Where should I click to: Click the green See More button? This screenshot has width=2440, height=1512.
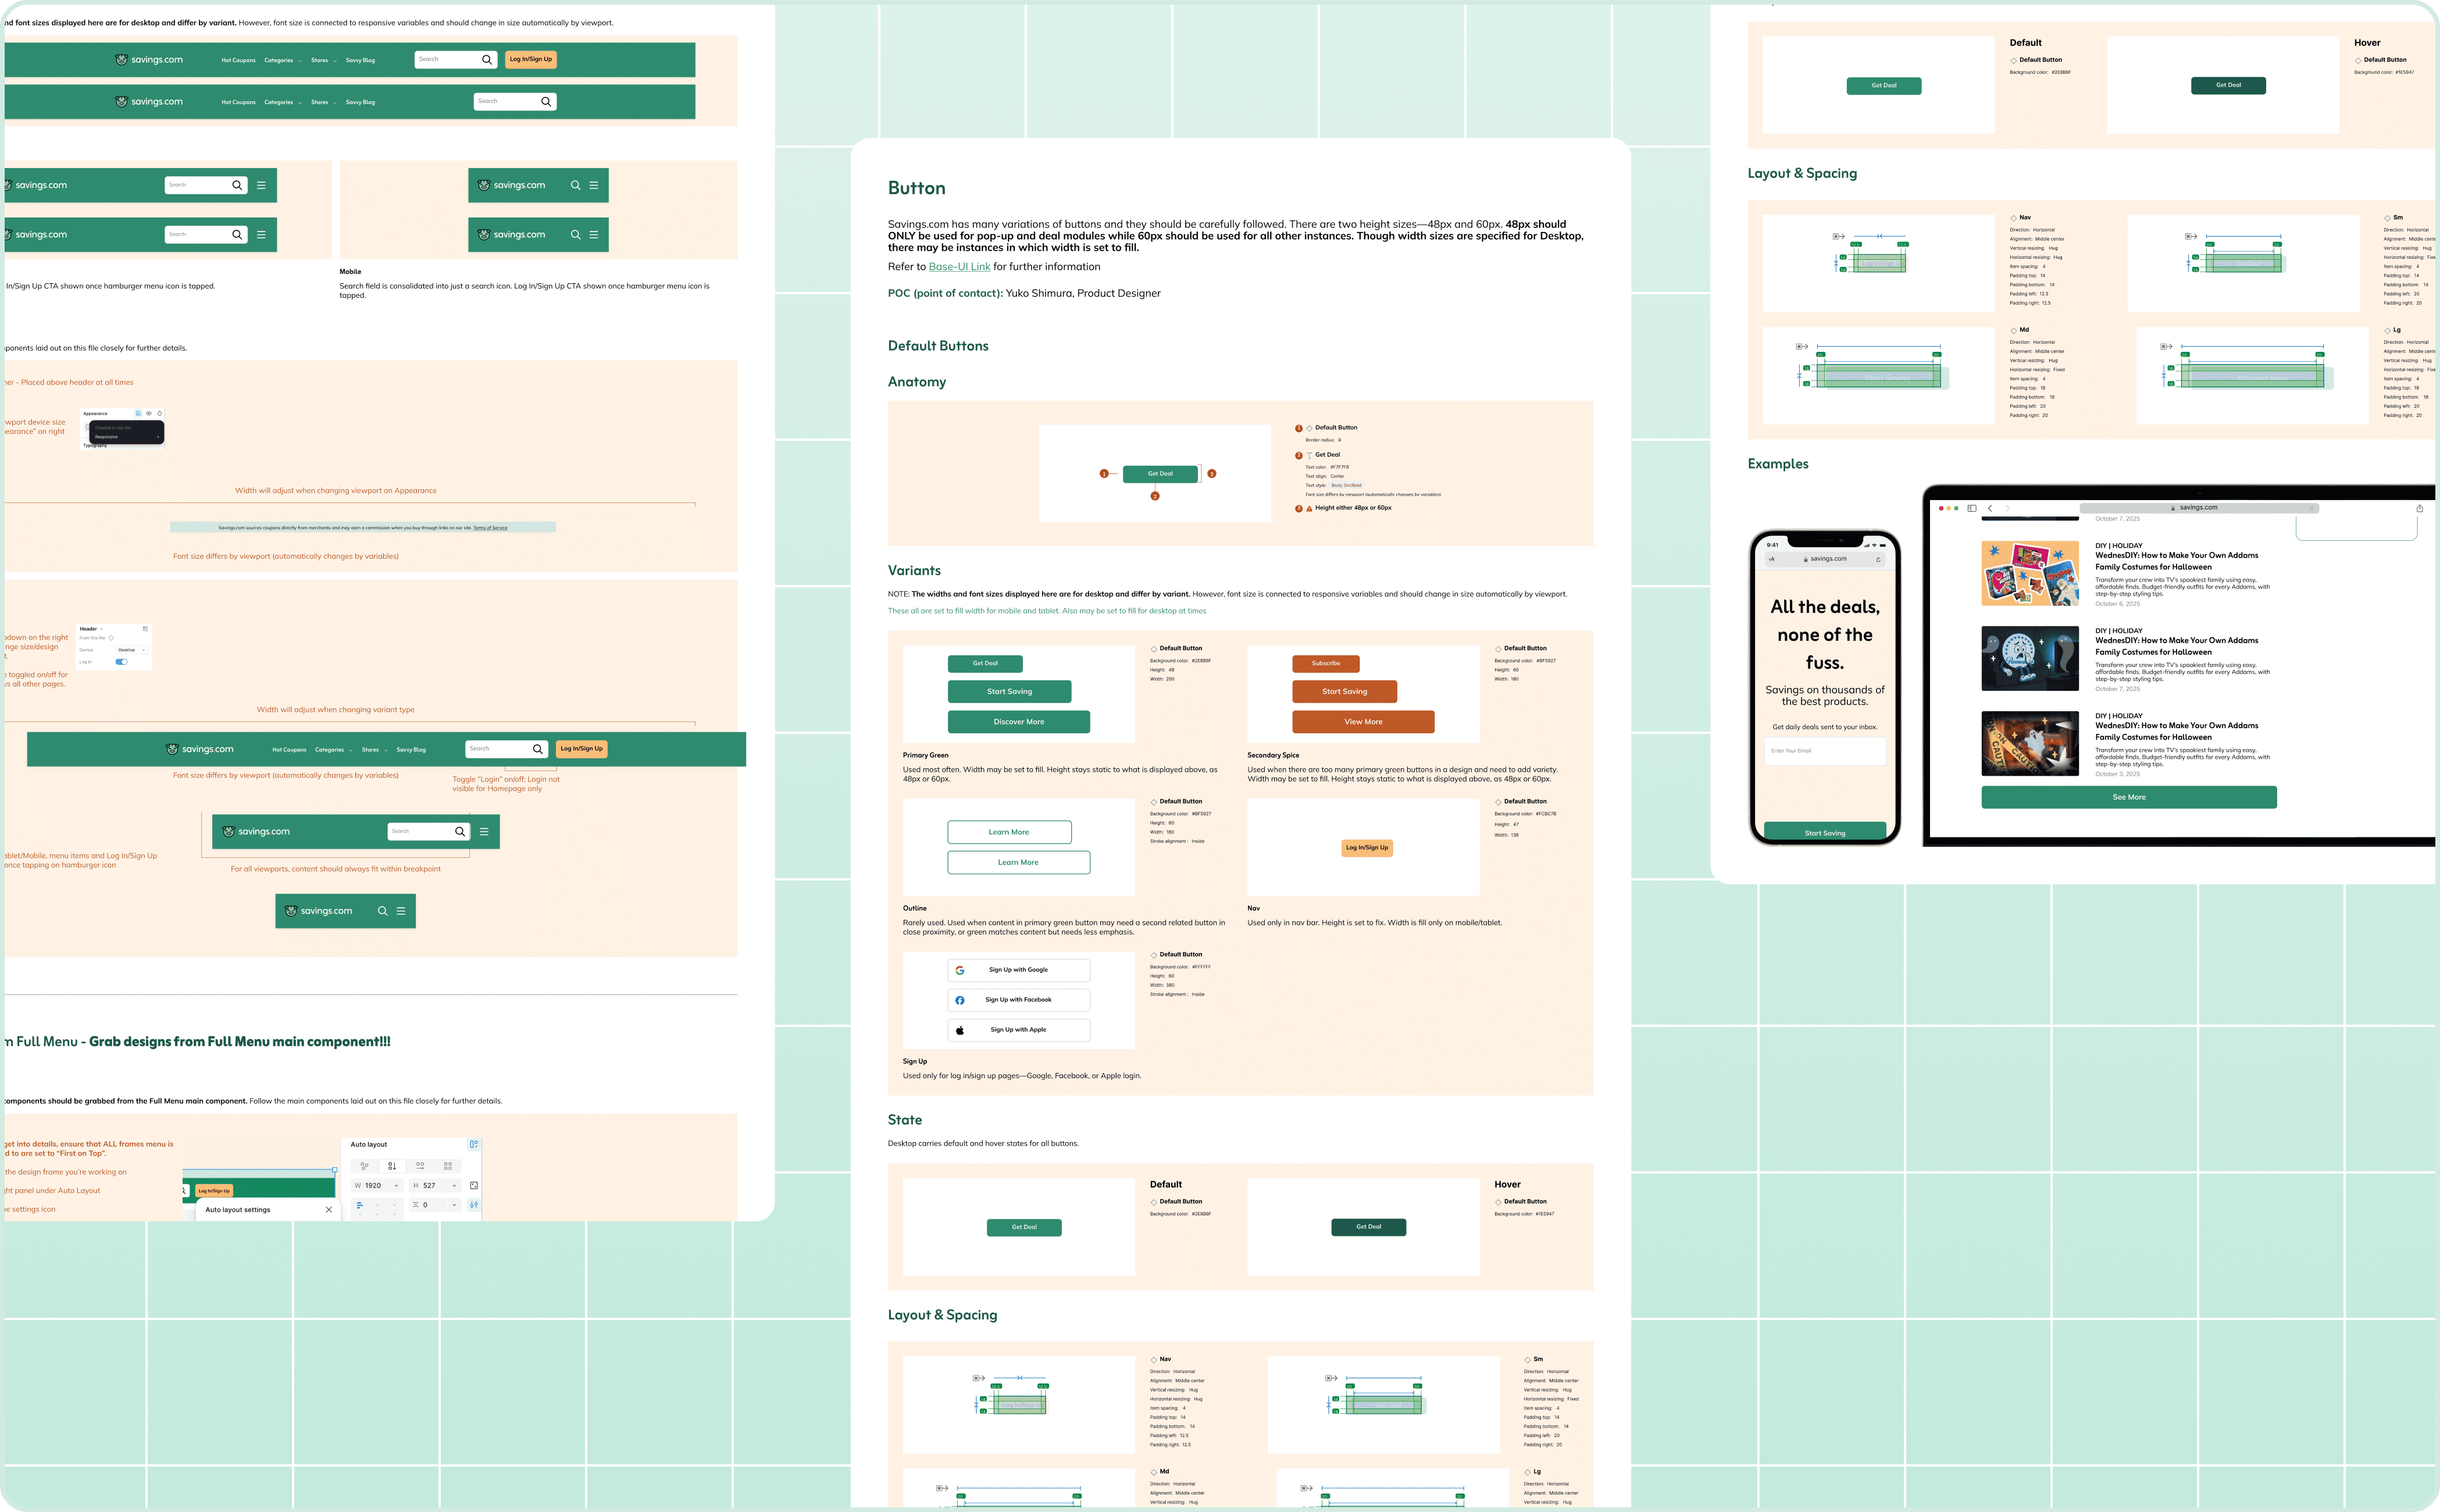coord(2128,797)
